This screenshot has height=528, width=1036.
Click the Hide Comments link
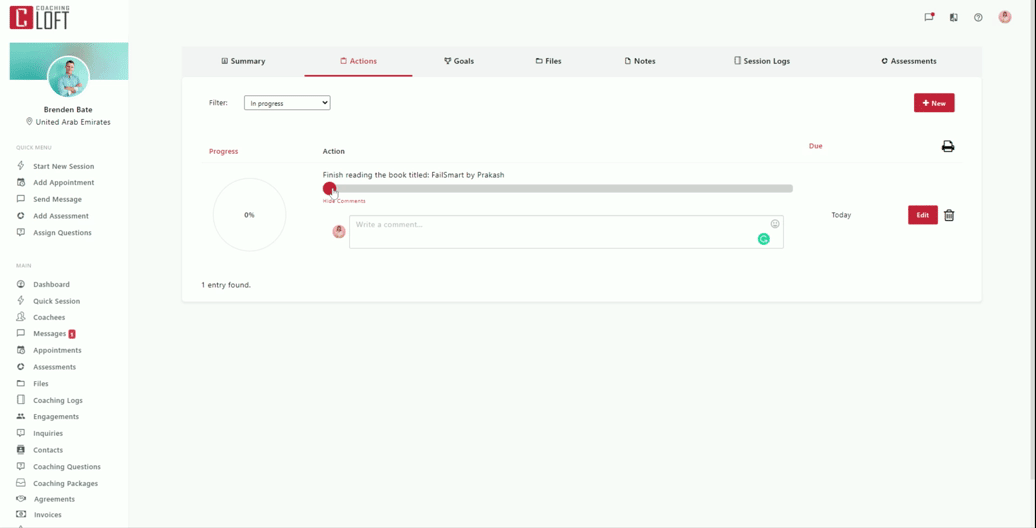344,201
